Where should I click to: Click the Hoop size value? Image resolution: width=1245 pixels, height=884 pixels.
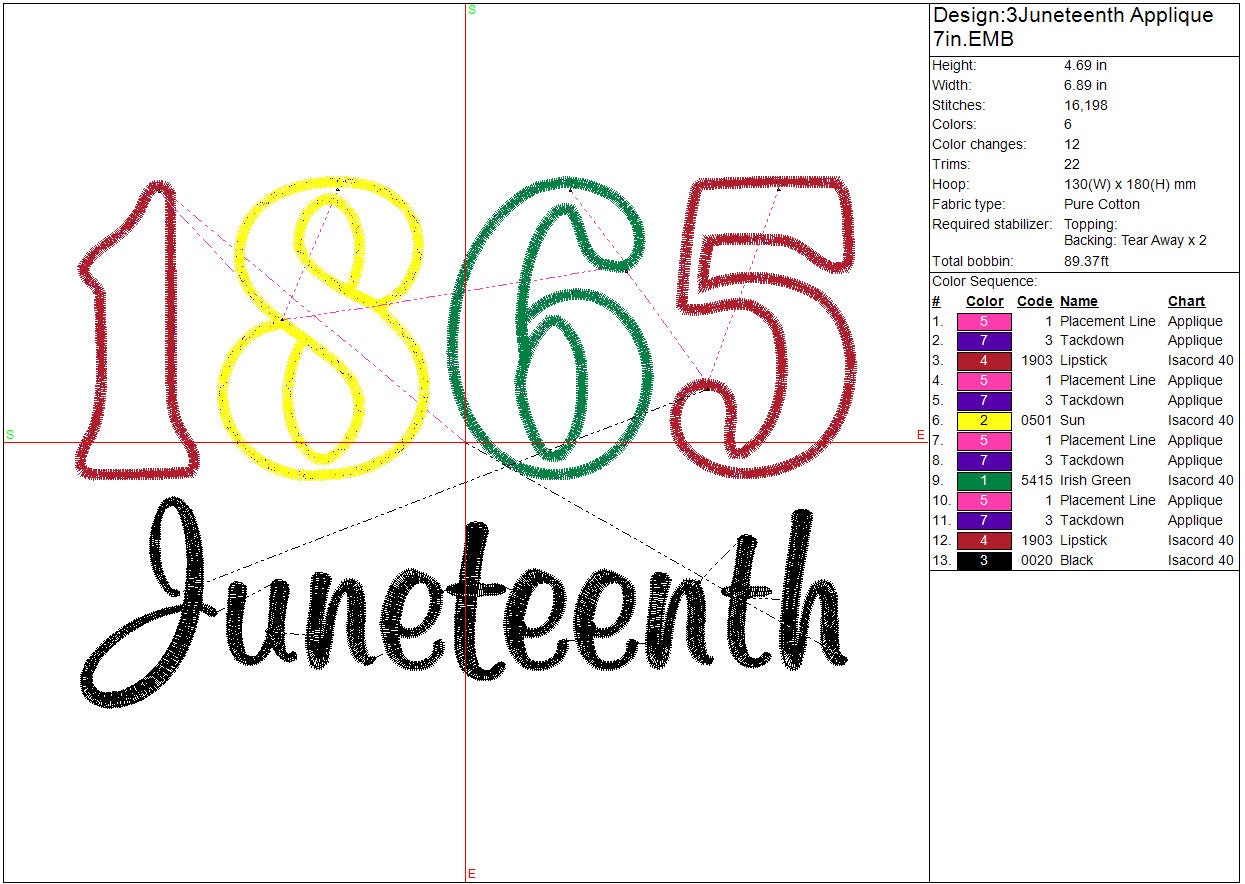click(x=1129, y=185)
